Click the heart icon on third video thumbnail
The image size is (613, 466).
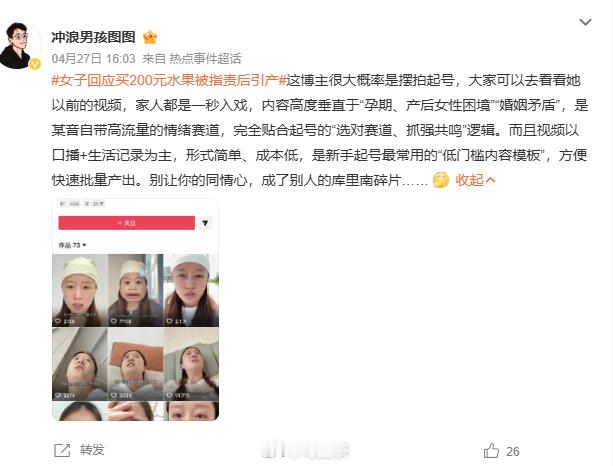tap(170, 321)
